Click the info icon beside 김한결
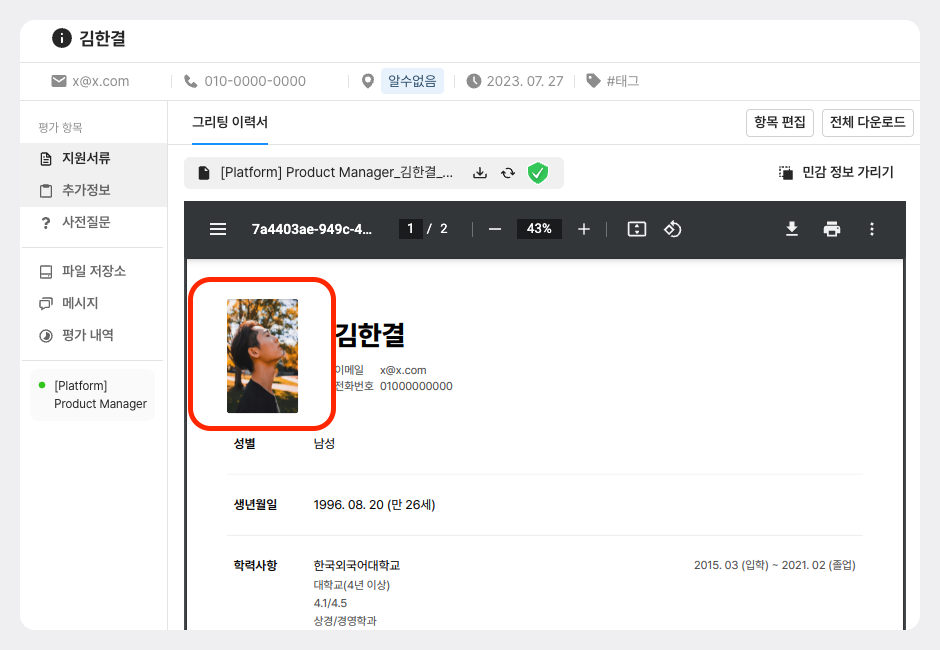Image resolution: width=940 pixels, height=650 pixels. [62, 38]
